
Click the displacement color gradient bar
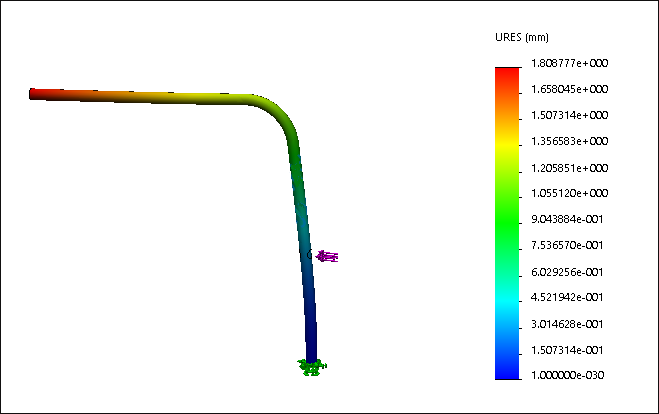[507, 223]
